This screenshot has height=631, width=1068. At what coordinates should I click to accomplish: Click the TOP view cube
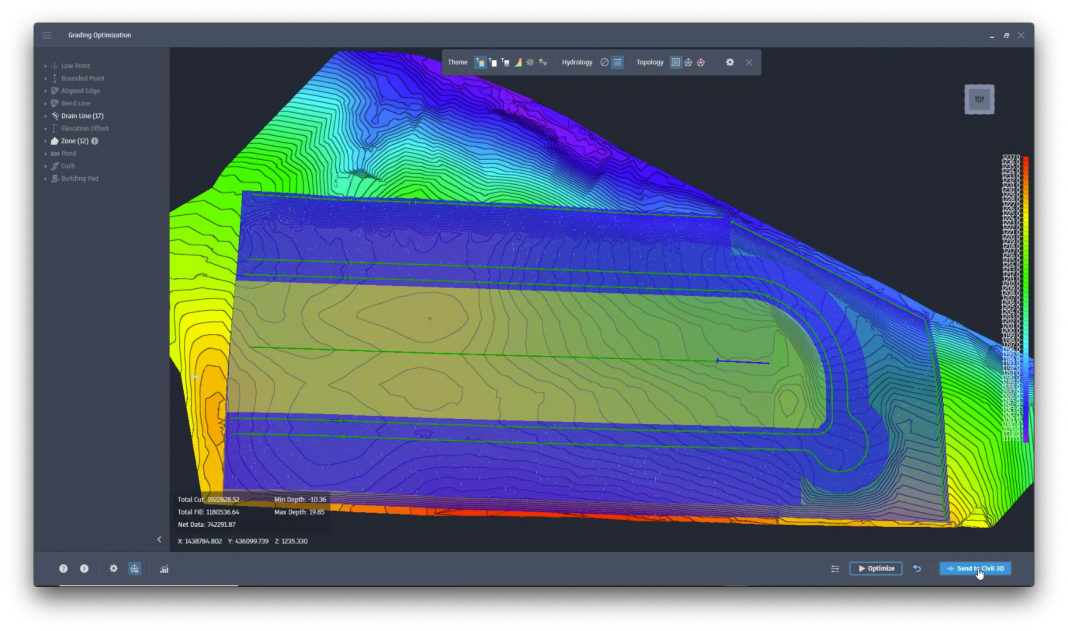coord(979,99)
